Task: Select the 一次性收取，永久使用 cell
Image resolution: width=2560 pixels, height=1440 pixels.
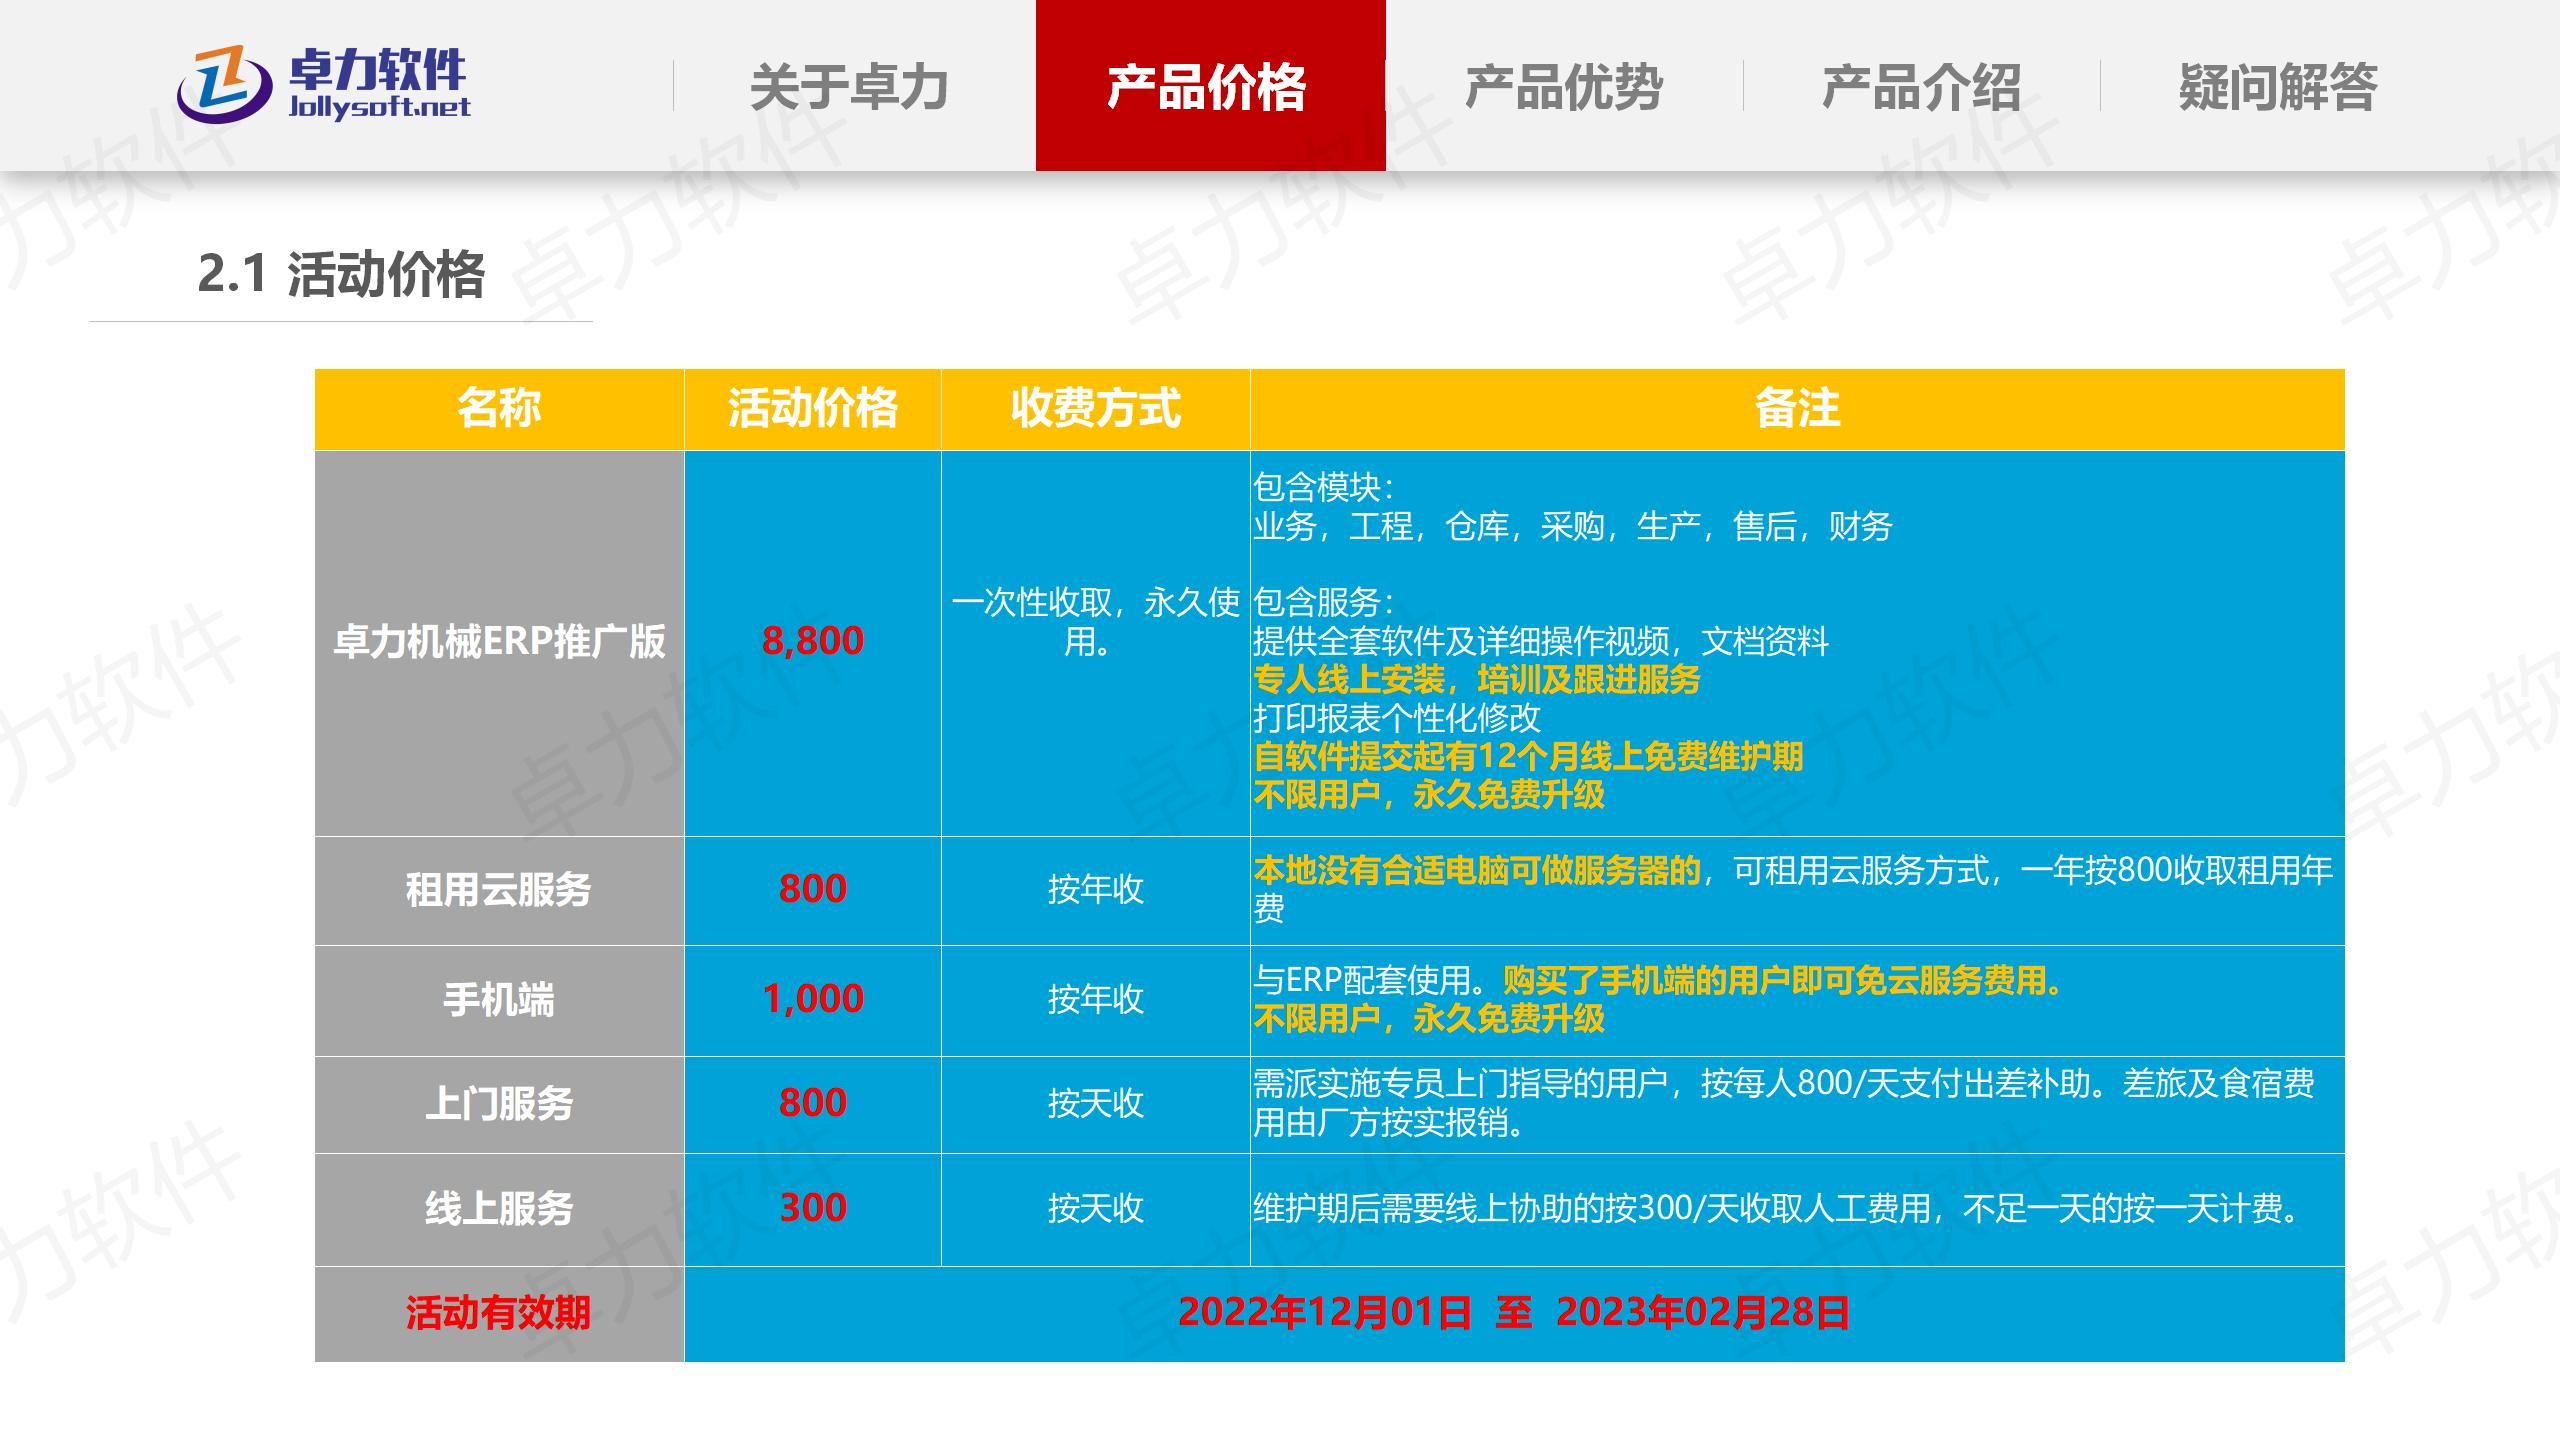Action: point(1096,643)
